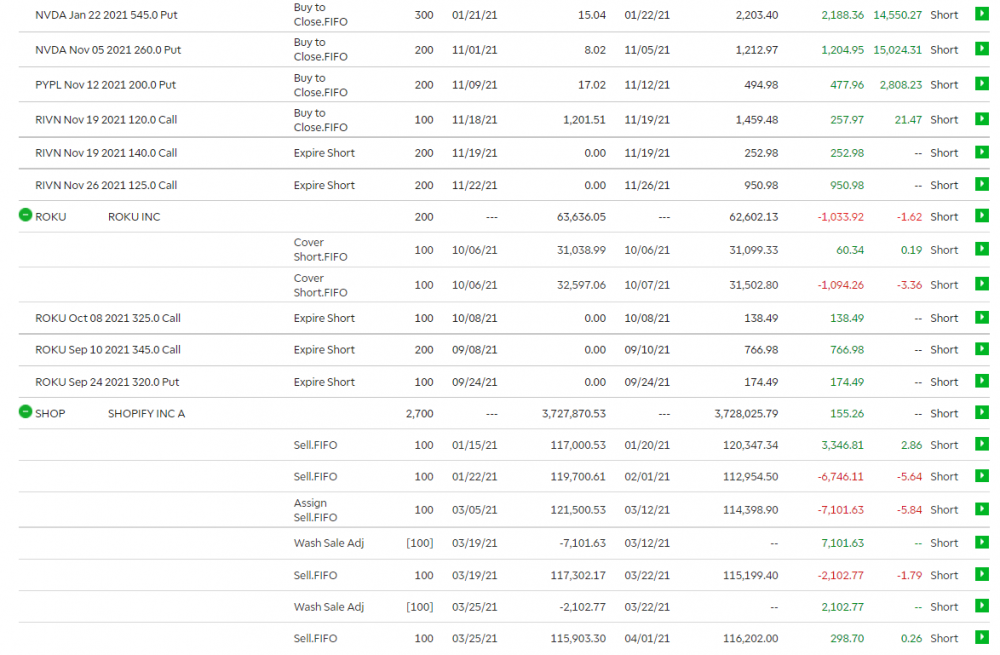This screenshot has height=655, width=1000.
Task: Click green arrow on RIVN Nov 19 140.0 Call row
Action: coord(981,153)
